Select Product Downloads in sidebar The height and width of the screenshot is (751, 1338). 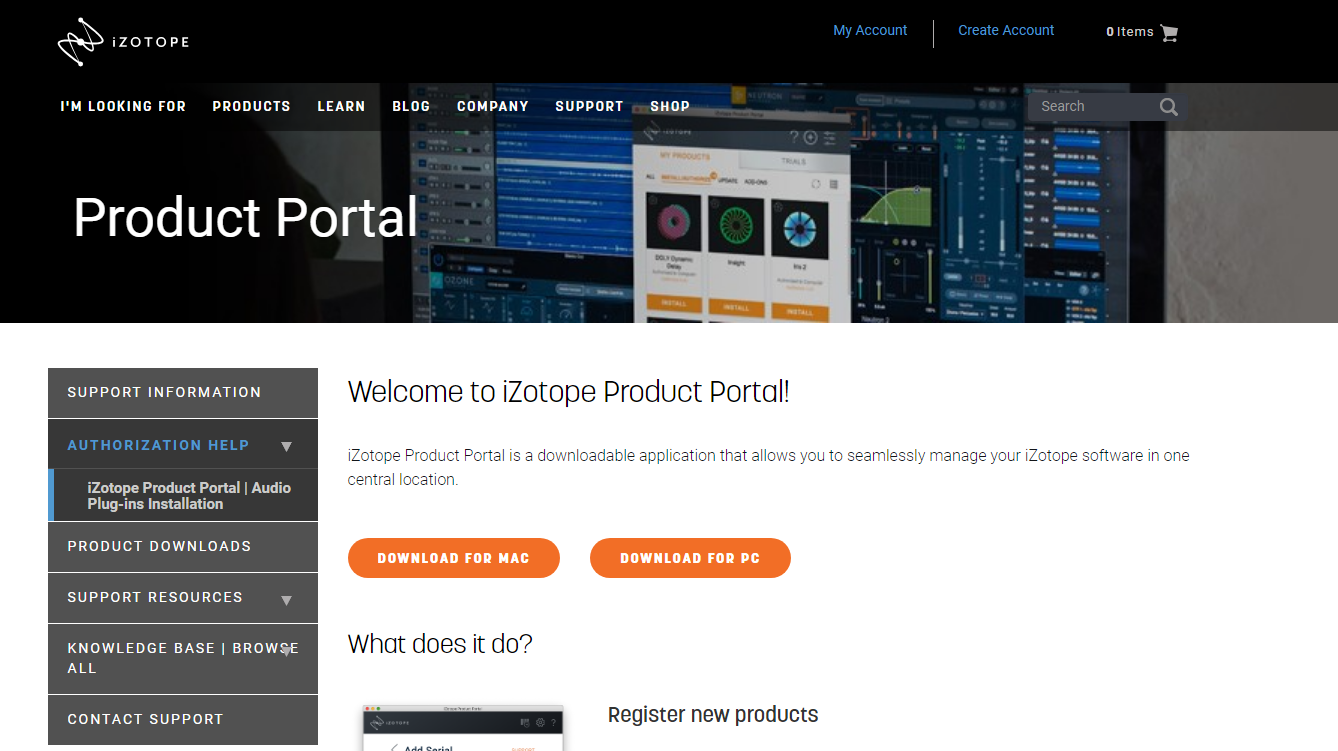point(183,547)
